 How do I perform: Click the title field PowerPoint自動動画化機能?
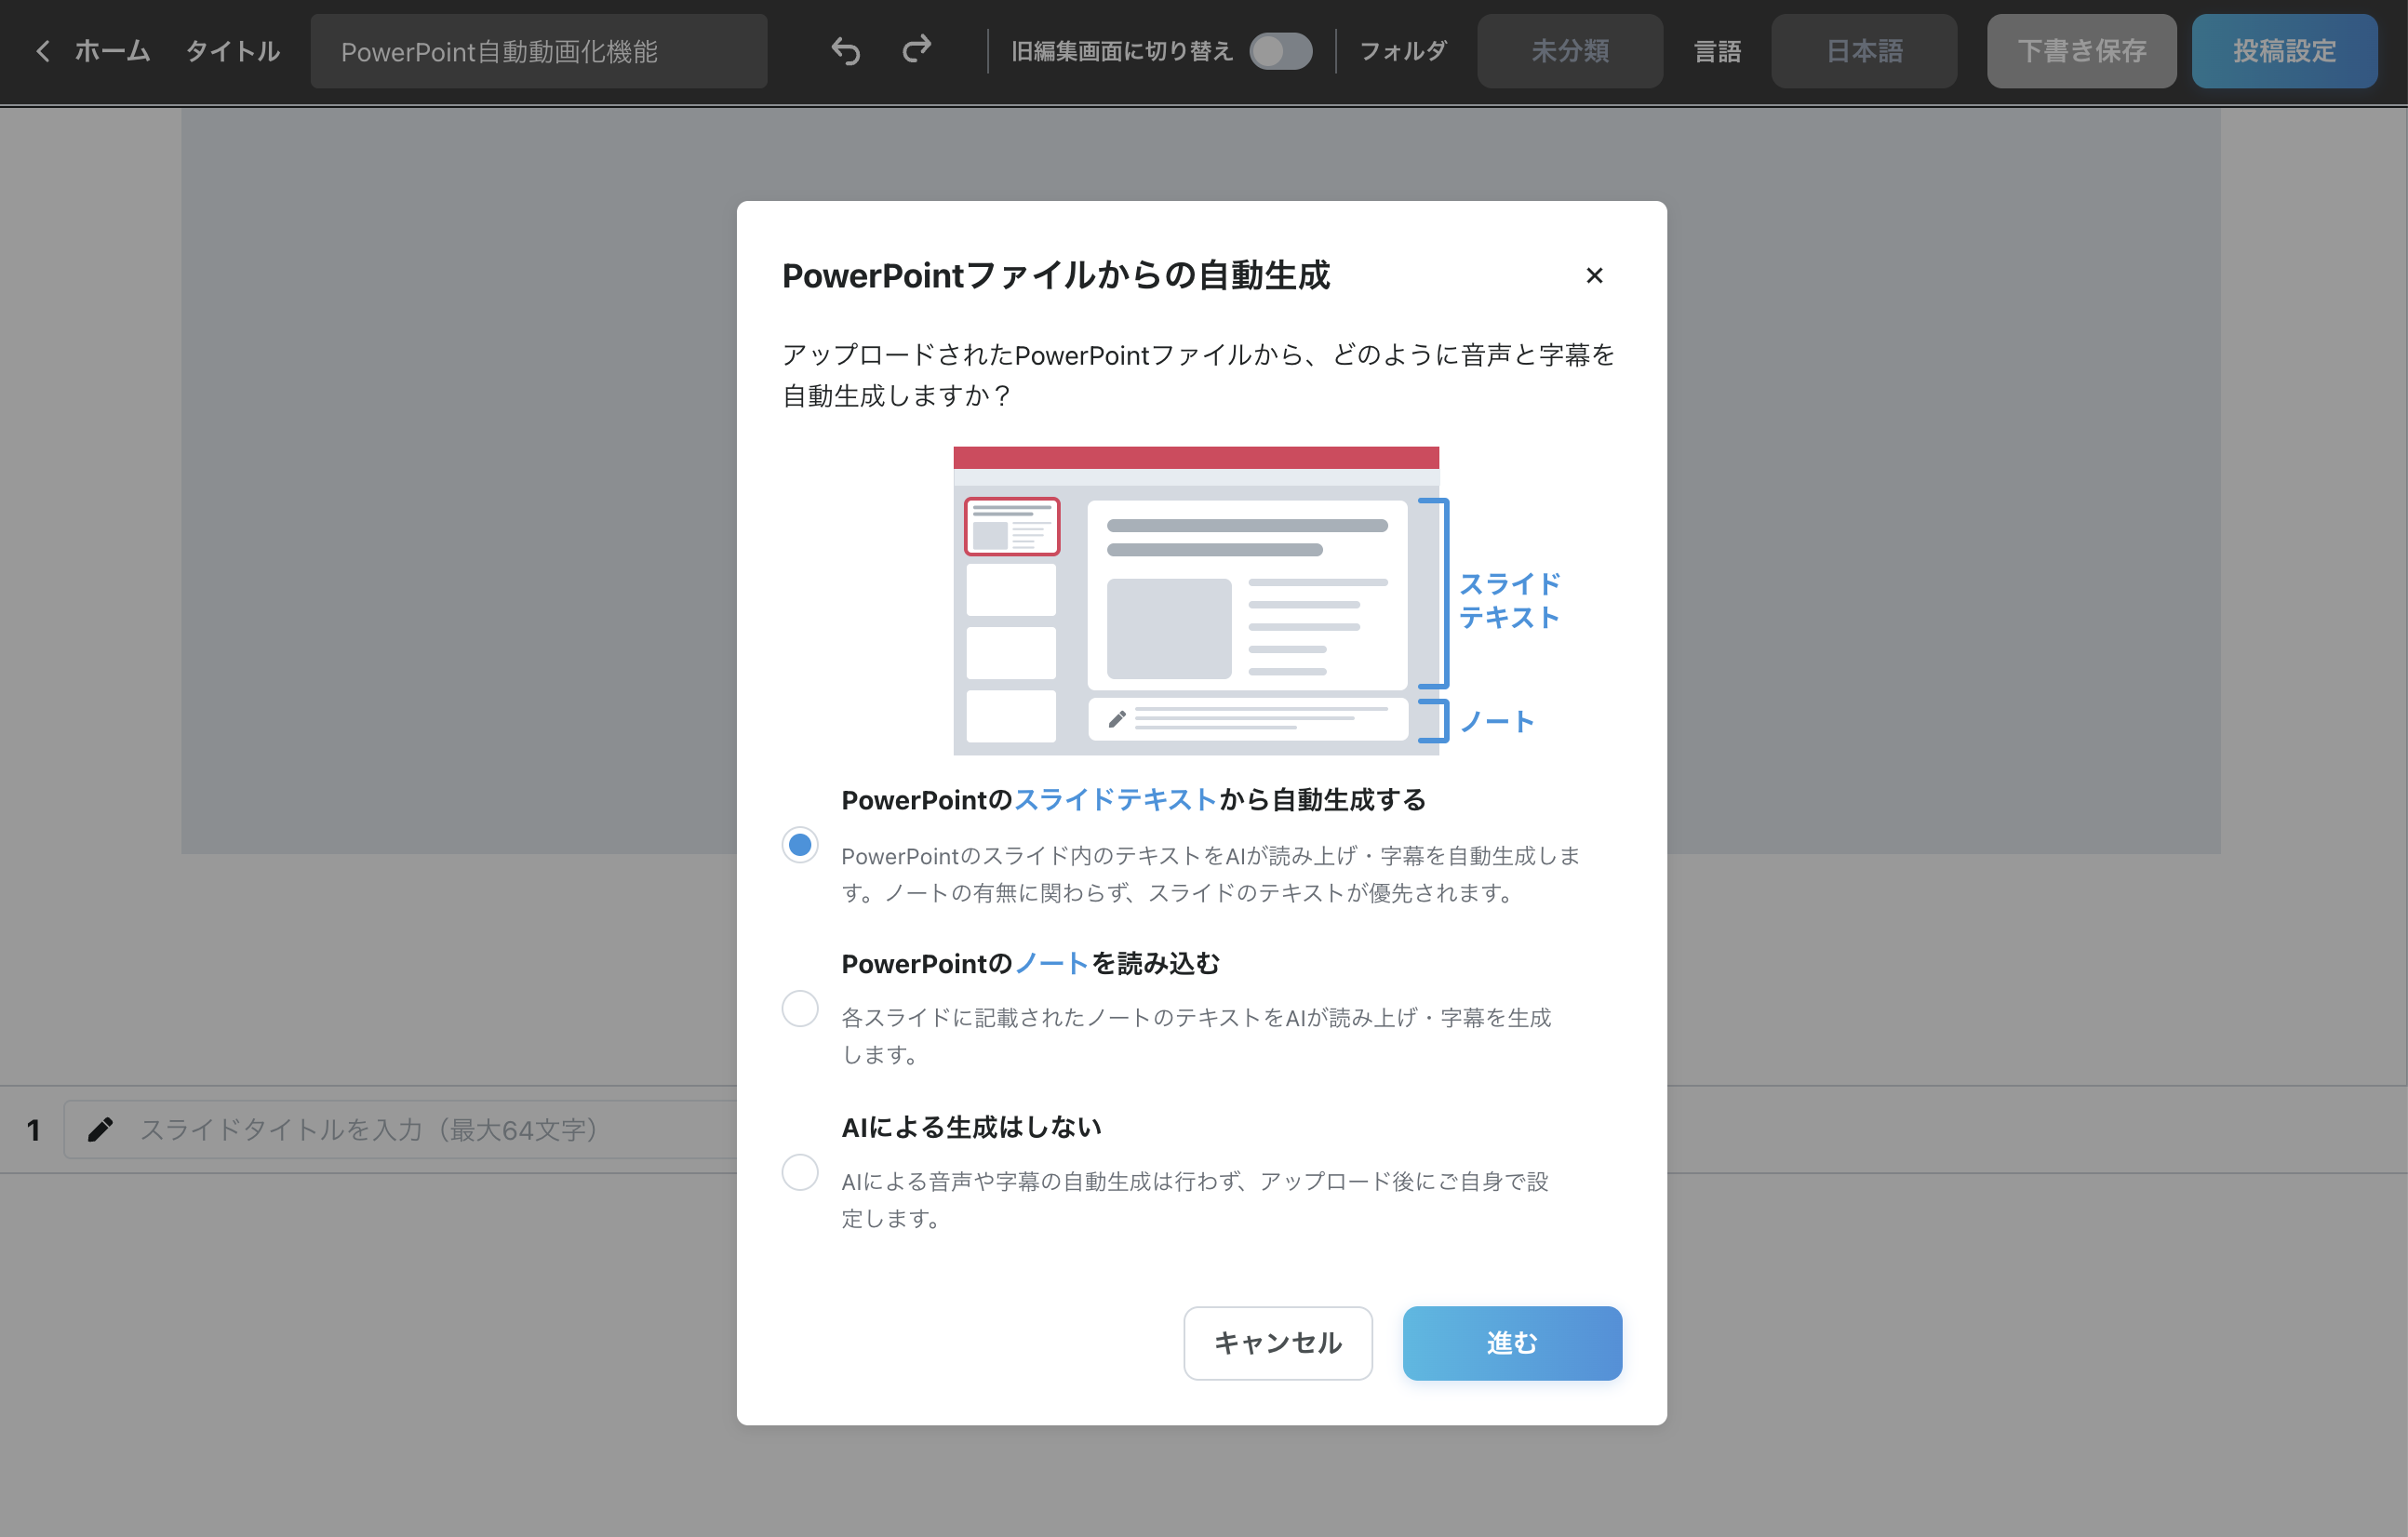click(x=538, y=51)
